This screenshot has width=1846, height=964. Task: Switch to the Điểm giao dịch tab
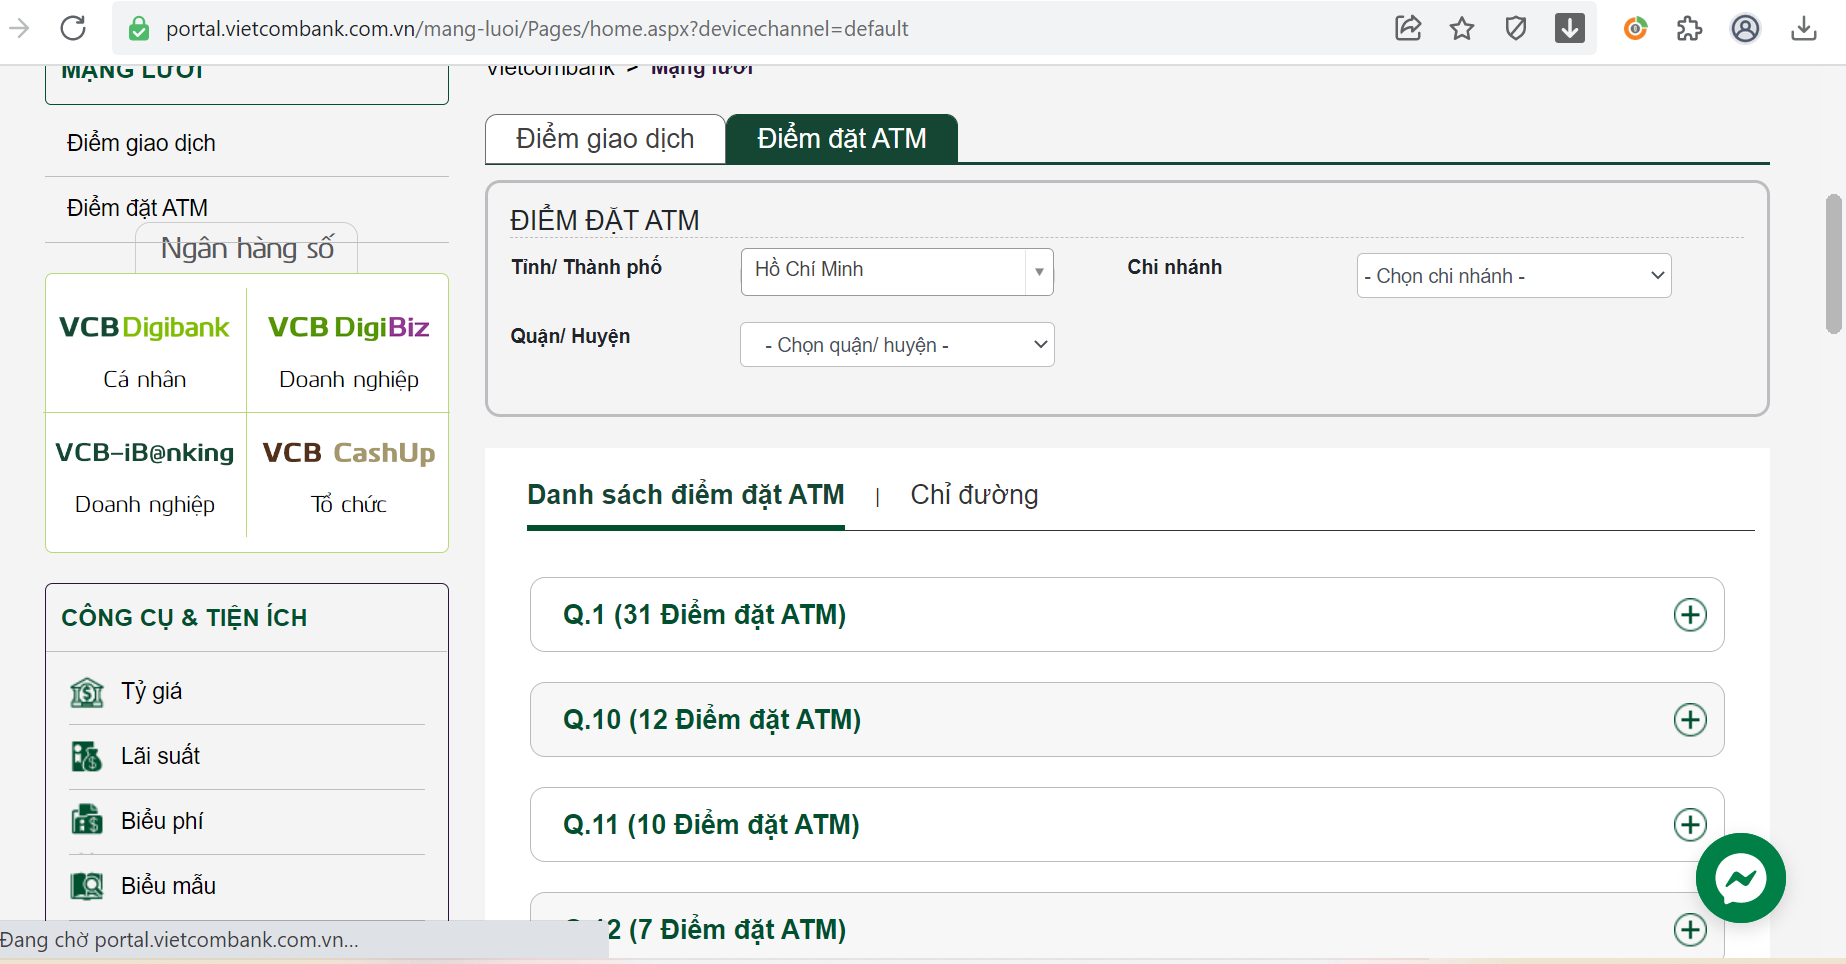pyautogui.click(x=605, y=139)
